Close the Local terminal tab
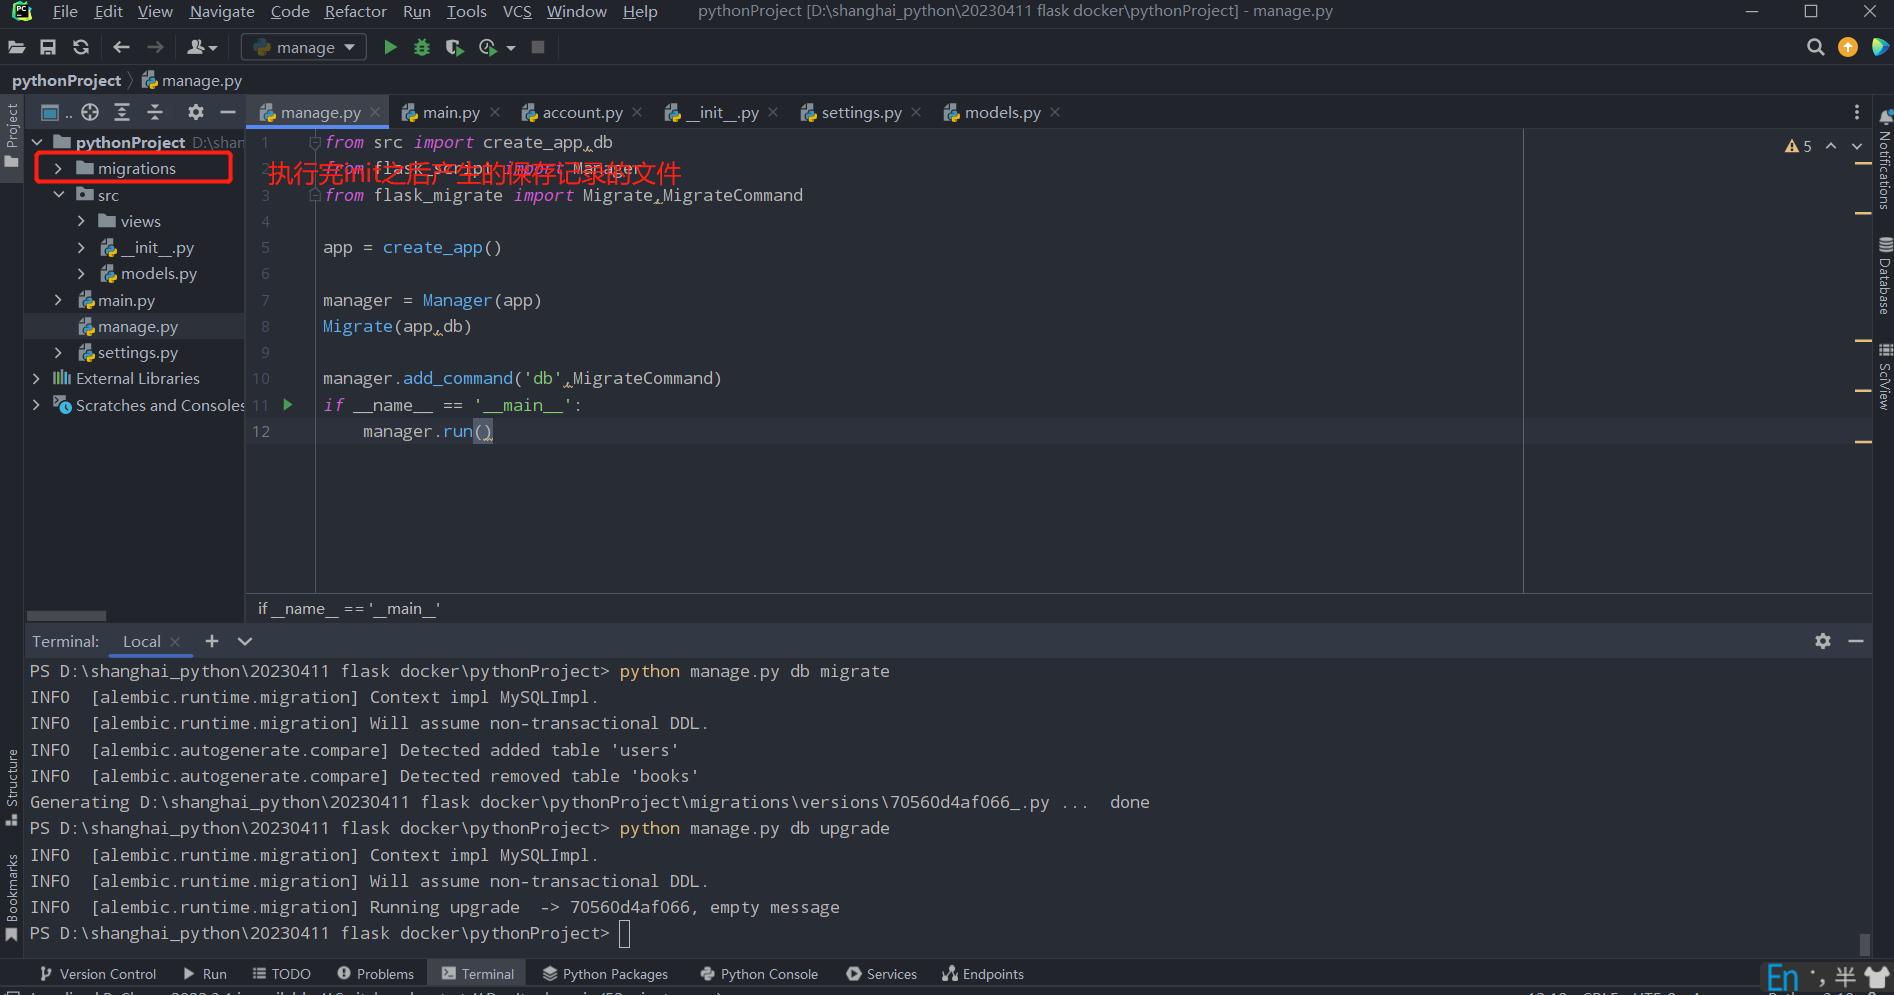The height and width of the screenshot is (995, 1894). 175,642
